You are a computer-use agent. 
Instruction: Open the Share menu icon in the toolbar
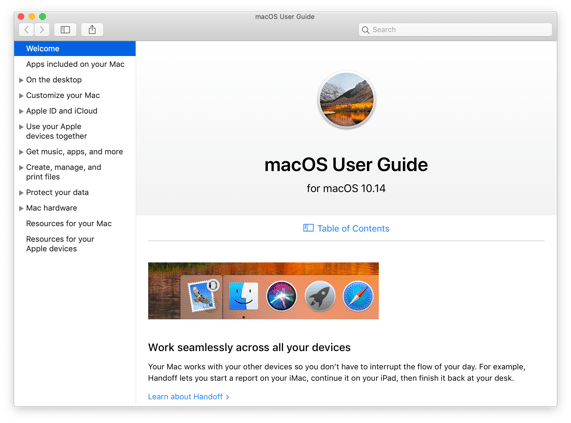click(x=92, y=30)
